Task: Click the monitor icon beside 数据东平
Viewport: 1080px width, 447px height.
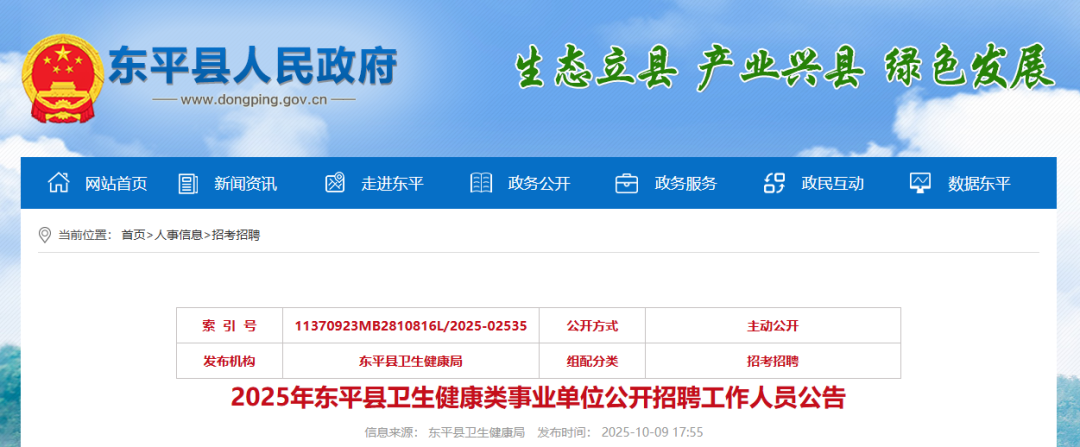Action: point(920,183)
